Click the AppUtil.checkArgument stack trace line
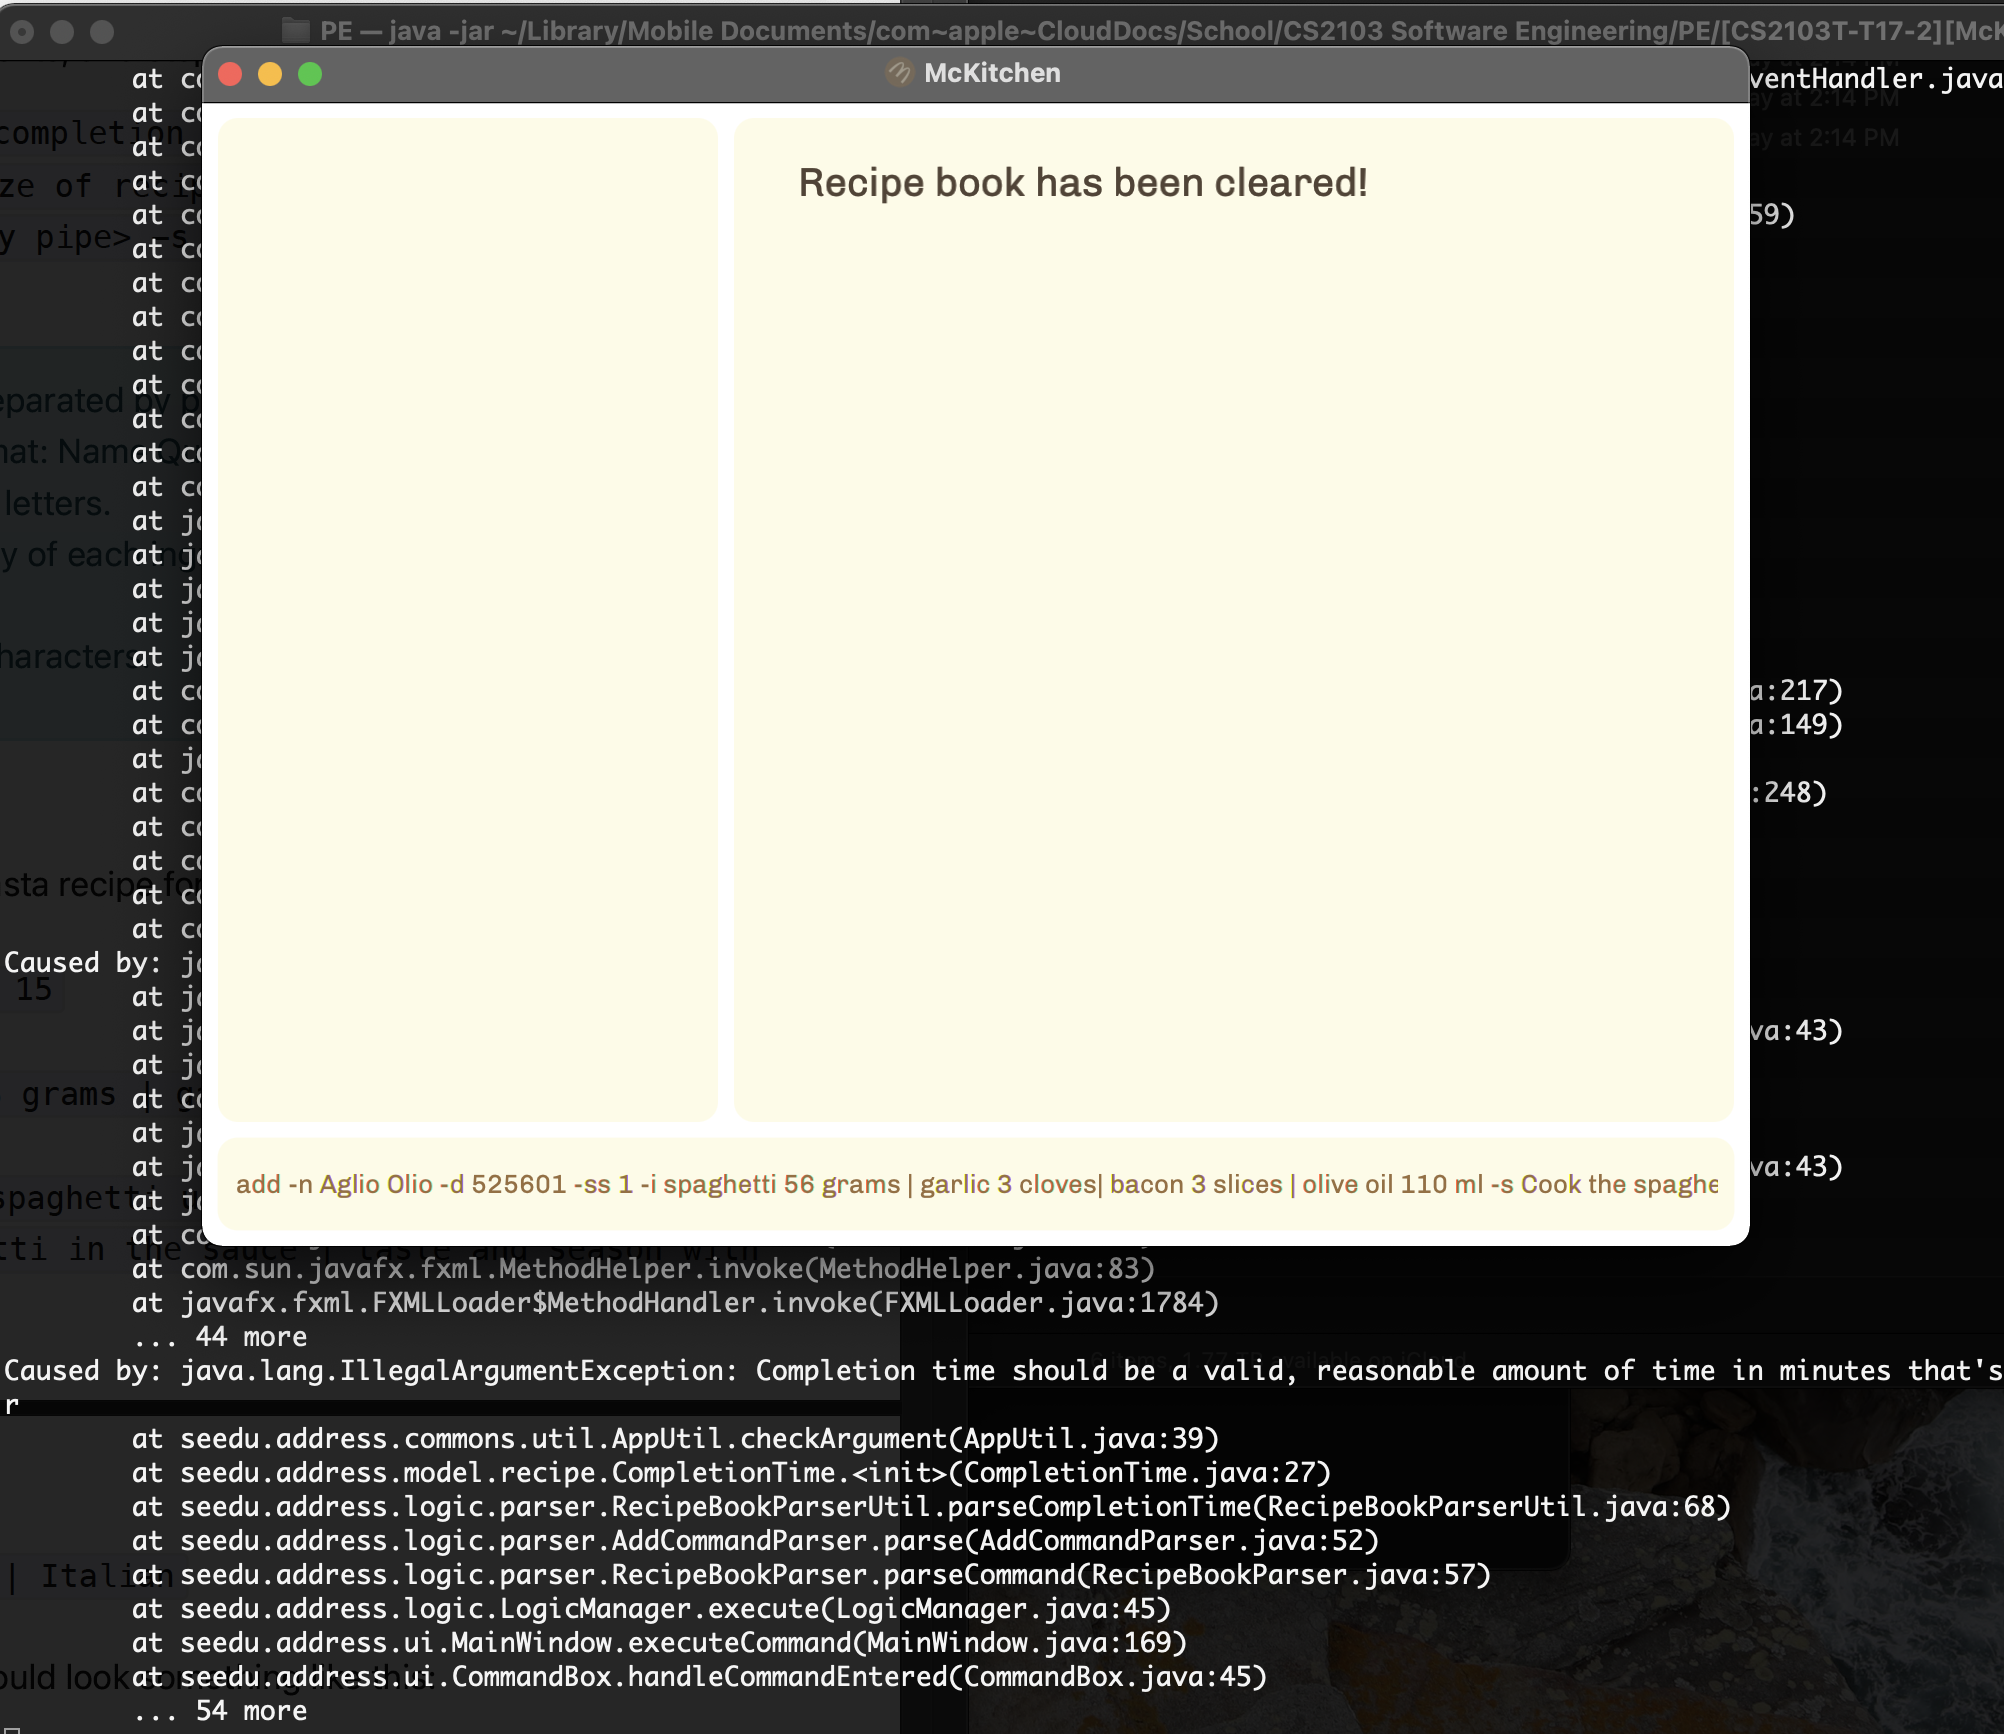 click(675, 1439)
